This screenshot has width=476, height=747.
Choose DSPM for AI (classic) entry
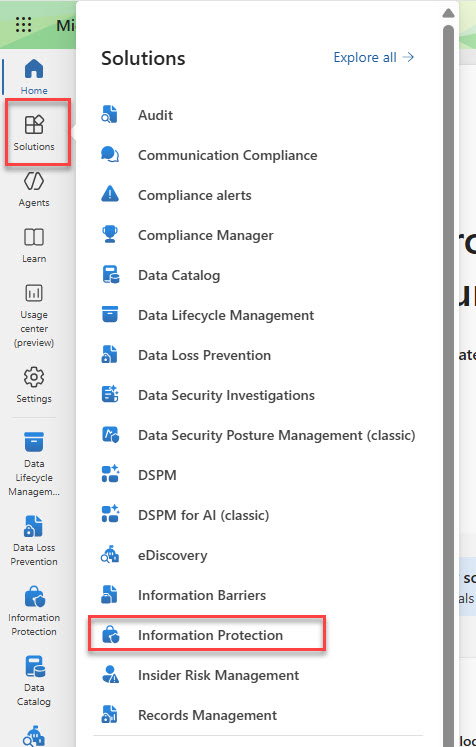click(203, 515)
